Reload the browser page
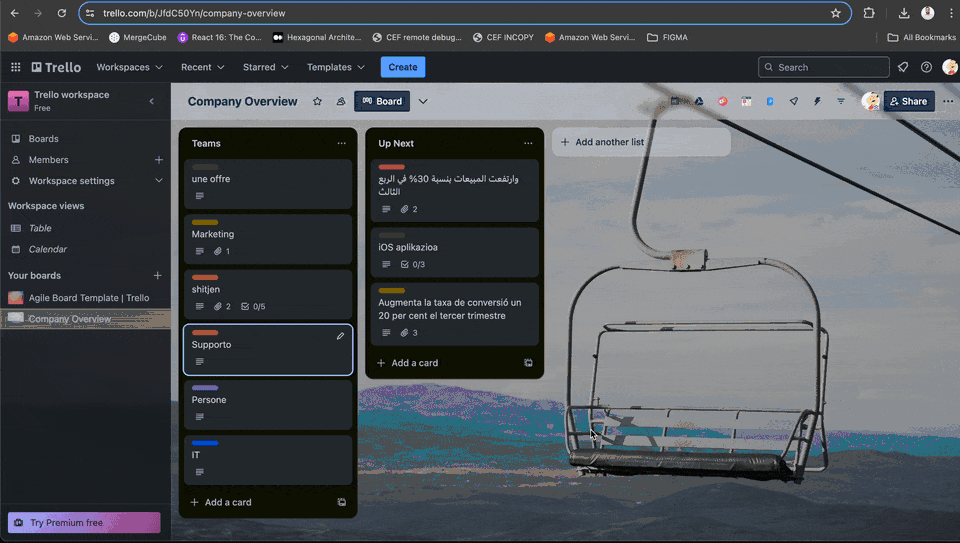960x543 pixels. point(62,13)
